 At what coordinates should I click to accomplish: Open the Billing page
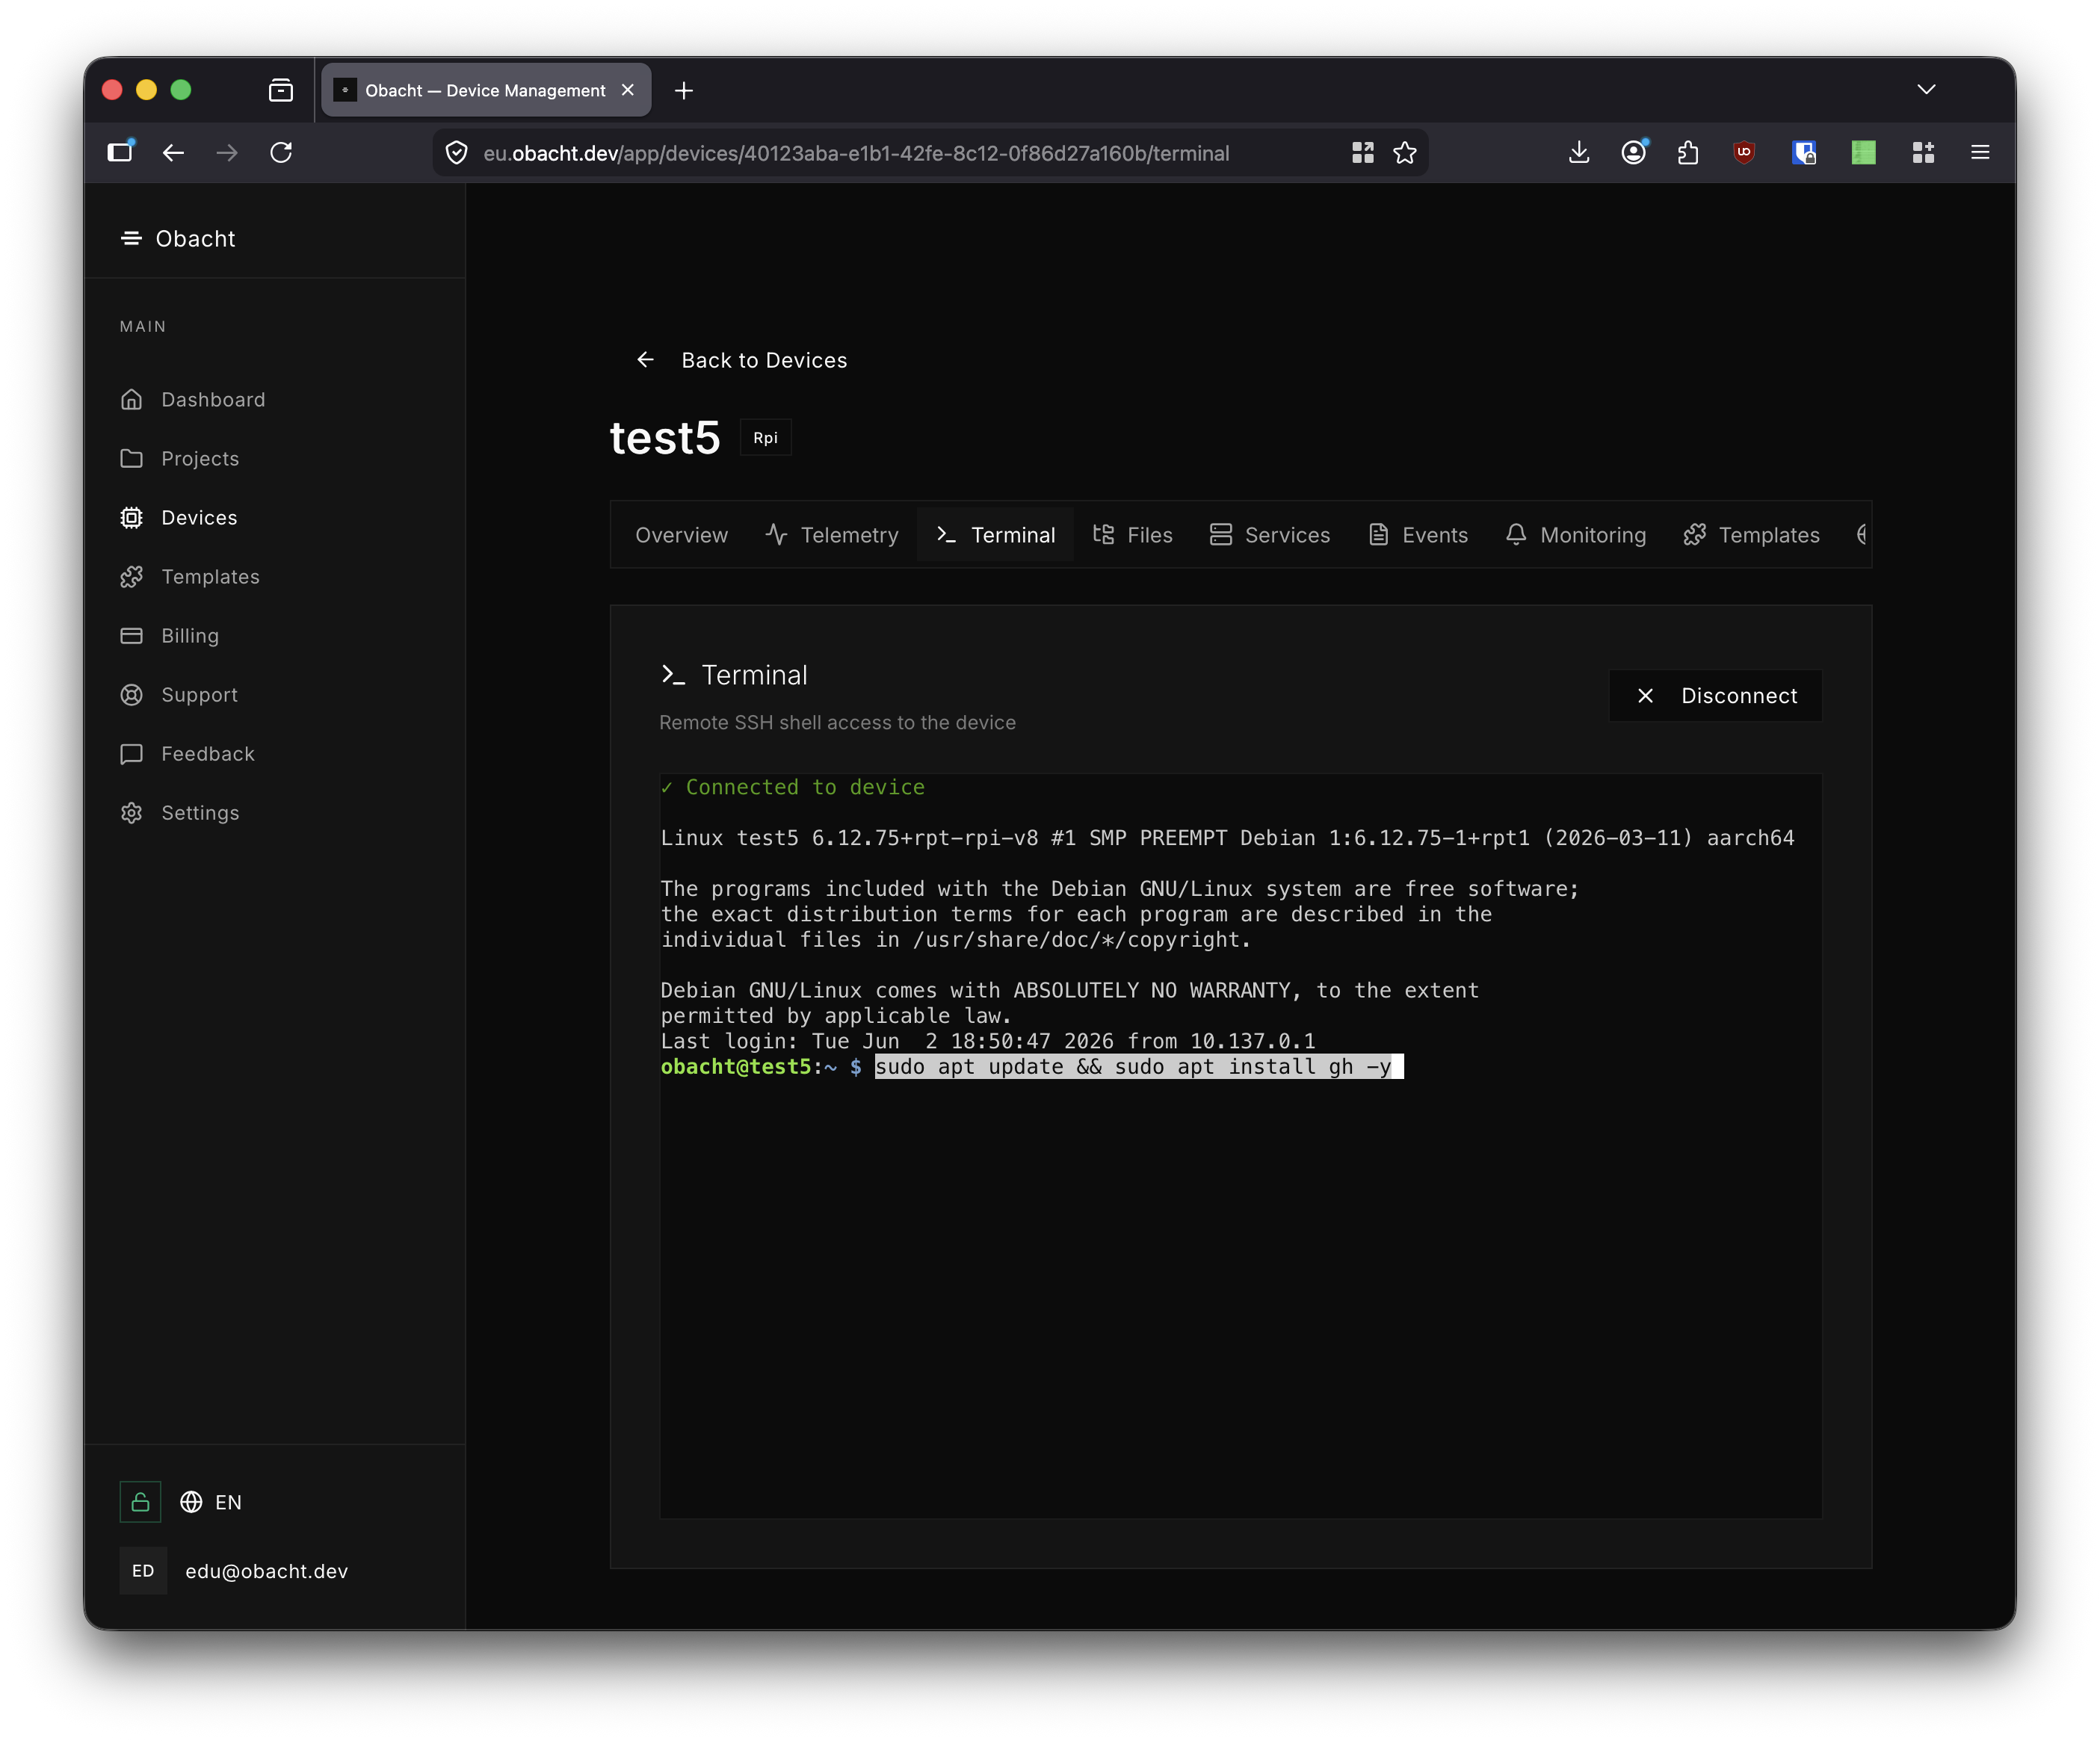170,636
